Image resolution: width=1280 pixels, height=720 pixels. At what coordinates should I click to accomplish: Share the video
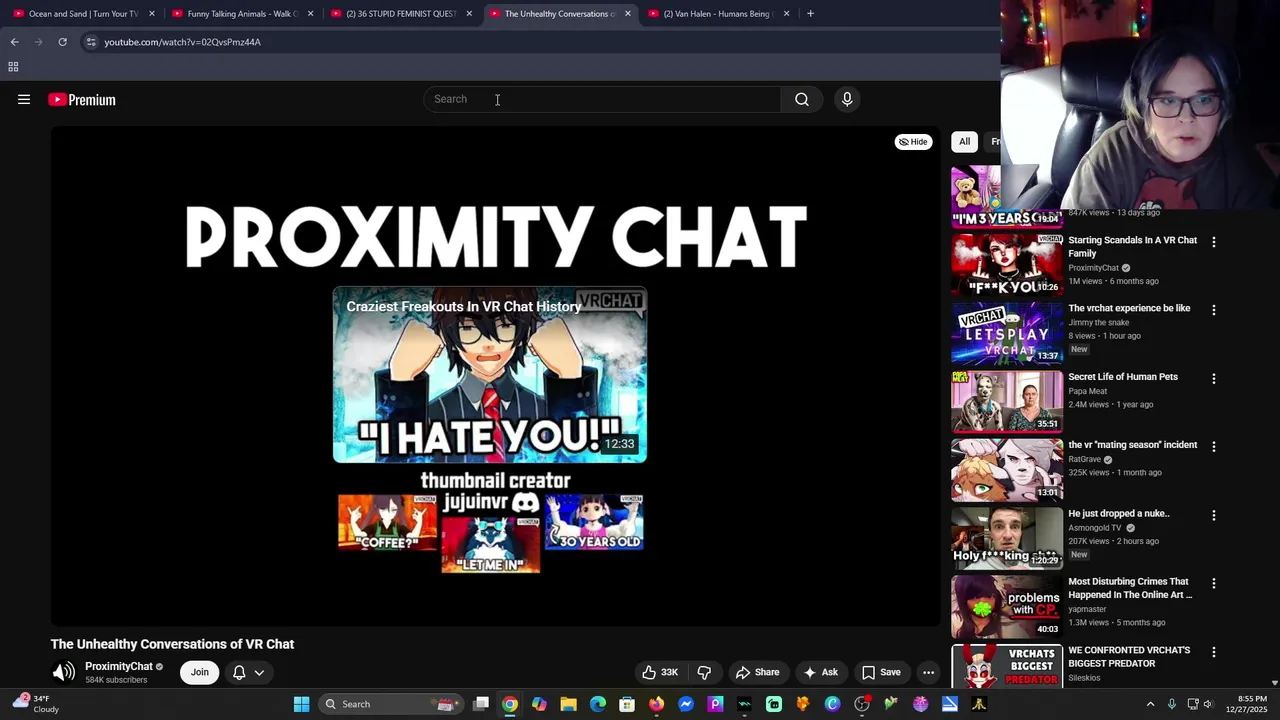tap(757, 672)
